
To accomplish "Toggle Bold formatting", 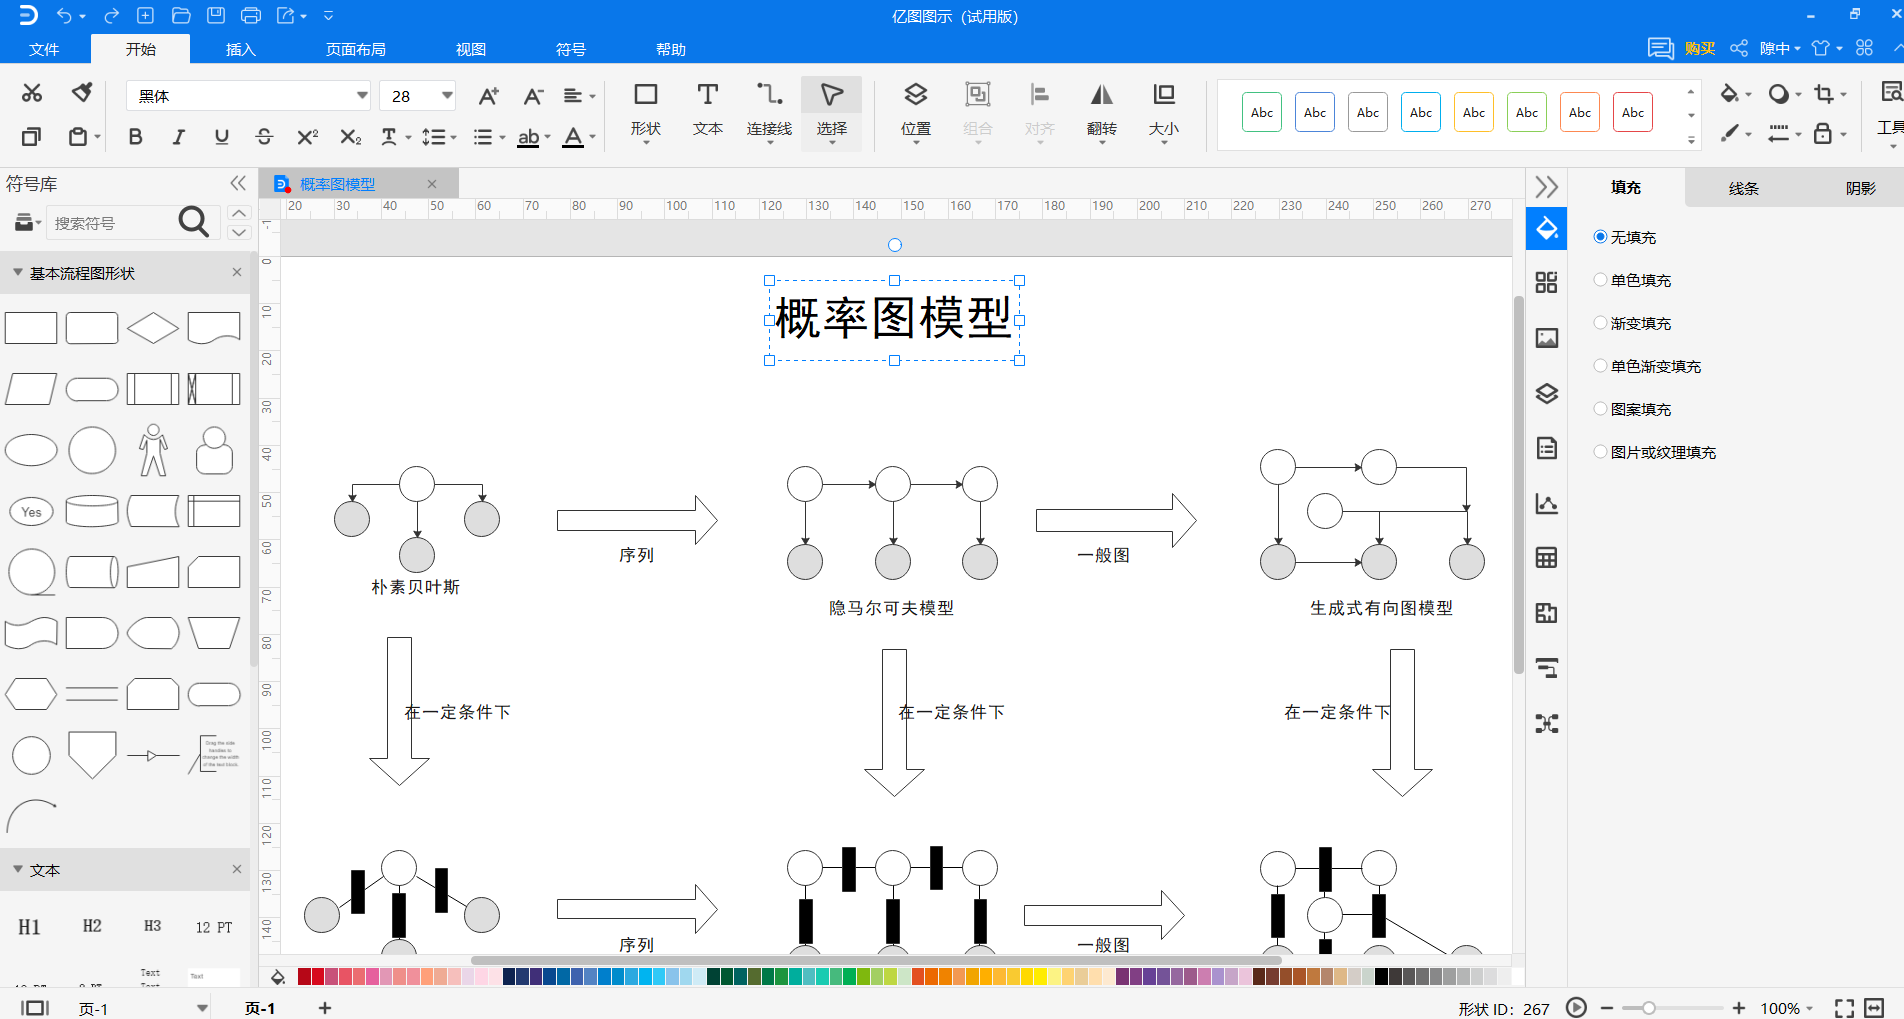I will pos(136,137).
